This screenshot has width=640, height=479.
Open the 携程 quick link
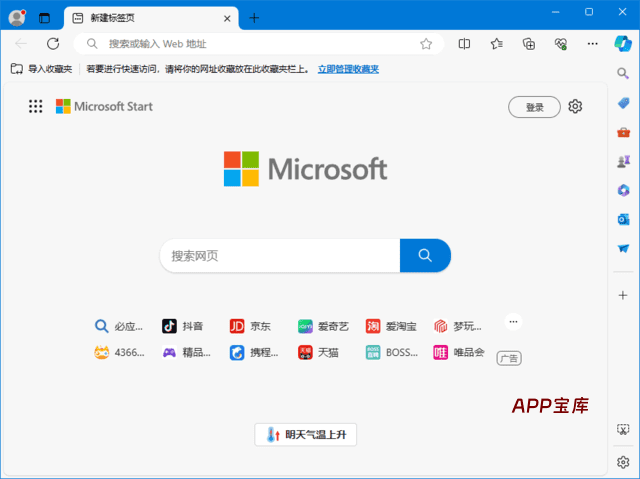point(254,352)
